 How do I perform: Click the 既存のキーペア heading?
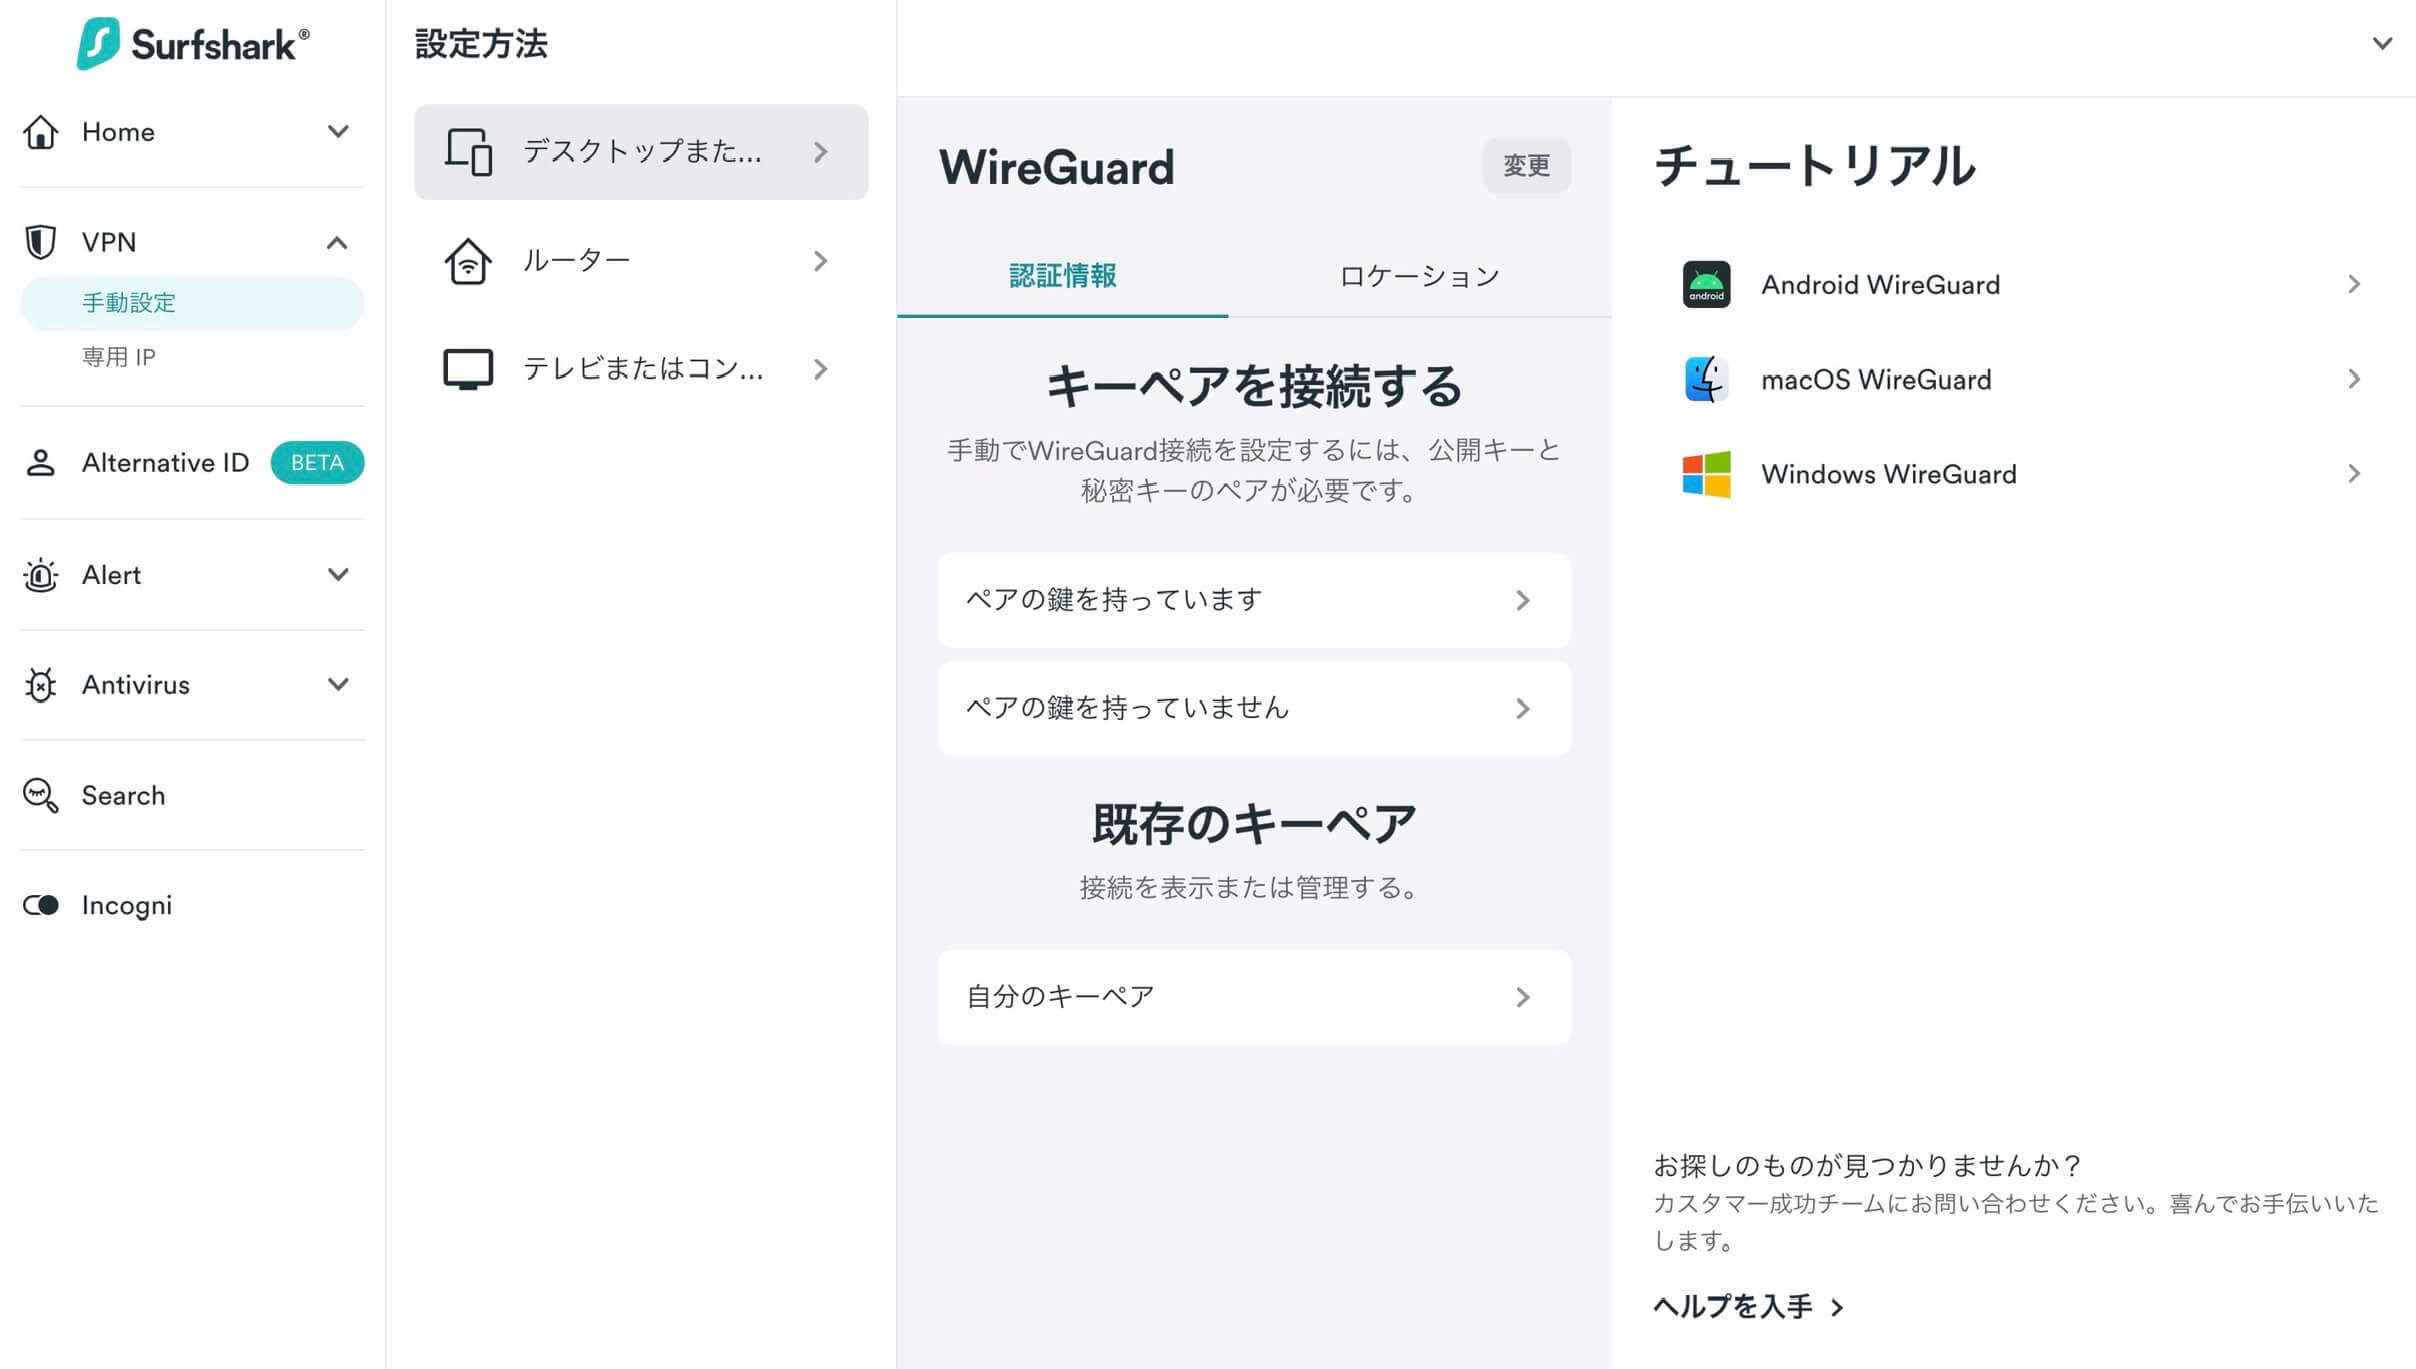pyautogui.click(x=1254, y=825)
